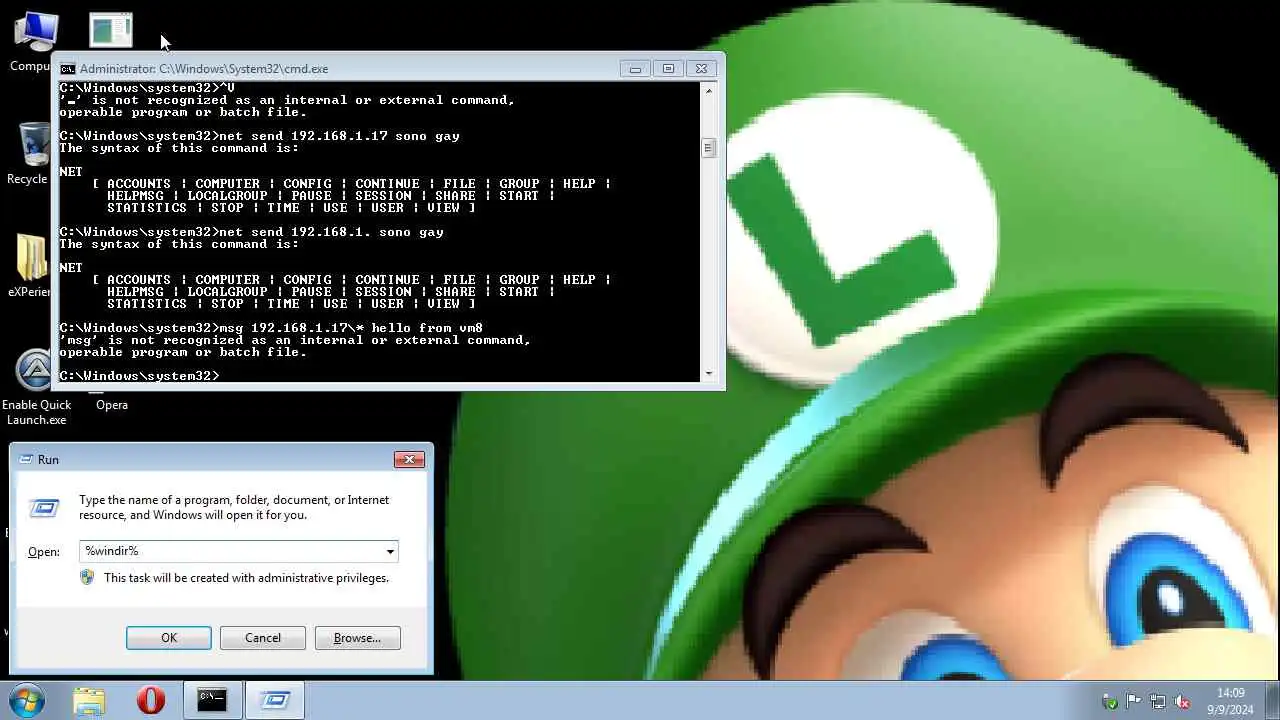Click the 'net send 192.168.1.17 sono gay' line

[259, 136]
